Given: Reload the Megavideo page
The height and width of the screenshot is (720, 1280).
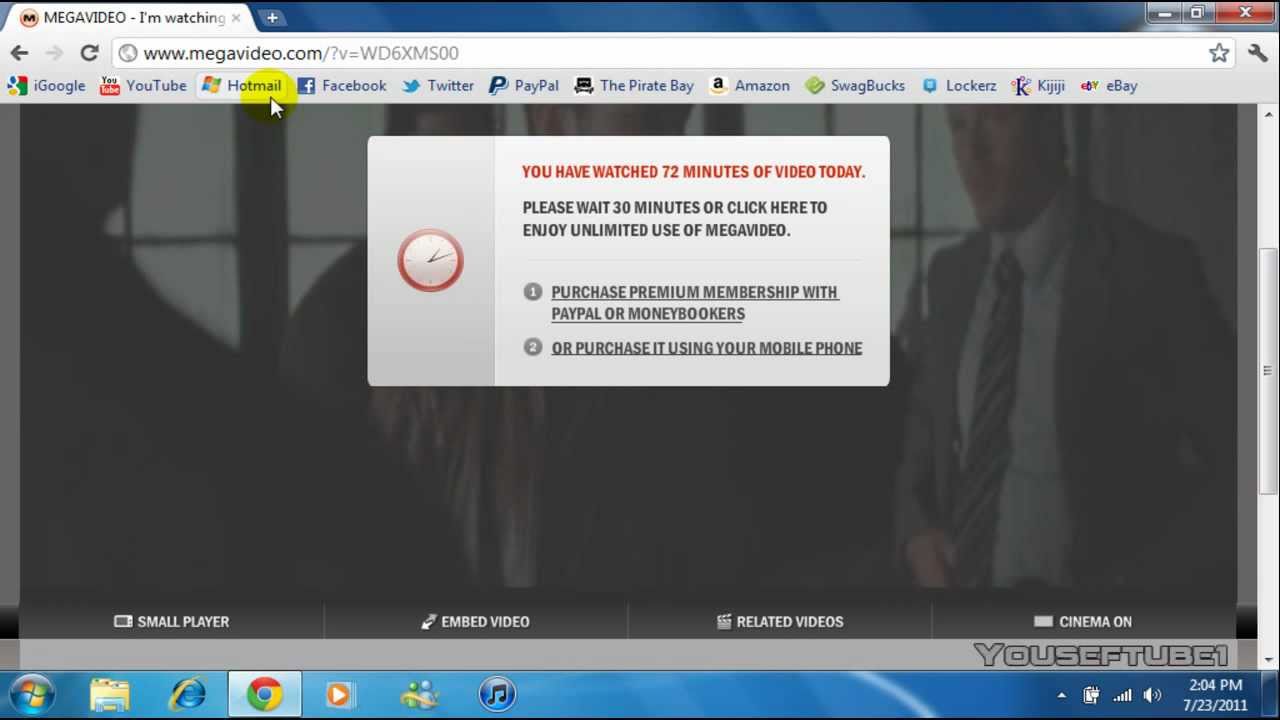Looking at the screenshot, I should 89,53.
